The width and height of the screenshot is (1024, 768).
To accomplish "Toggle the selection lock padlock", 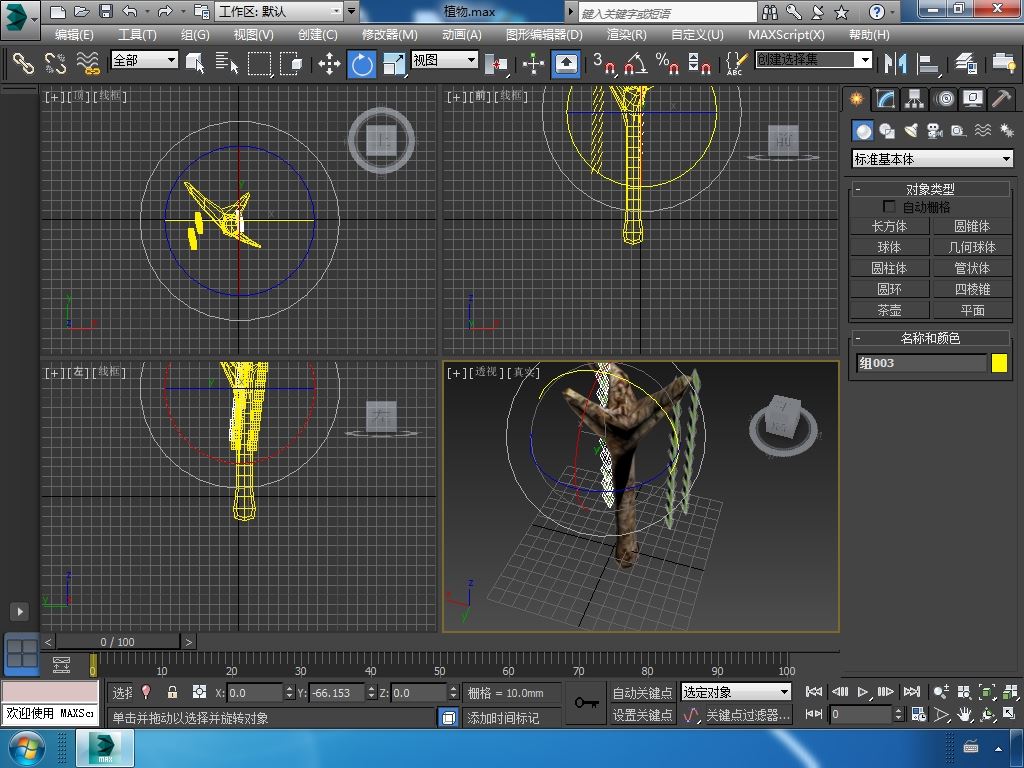I will [172, 692].
